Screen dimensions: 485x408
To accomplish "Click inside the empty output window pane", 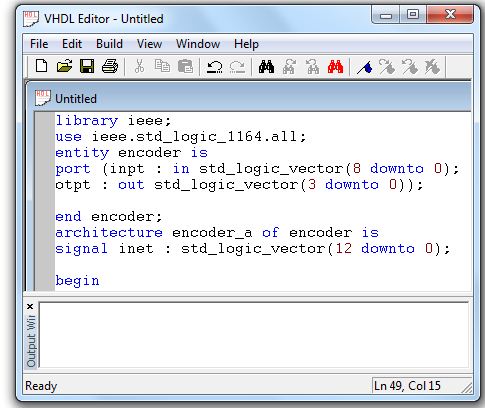I will [x=254, y=335].
